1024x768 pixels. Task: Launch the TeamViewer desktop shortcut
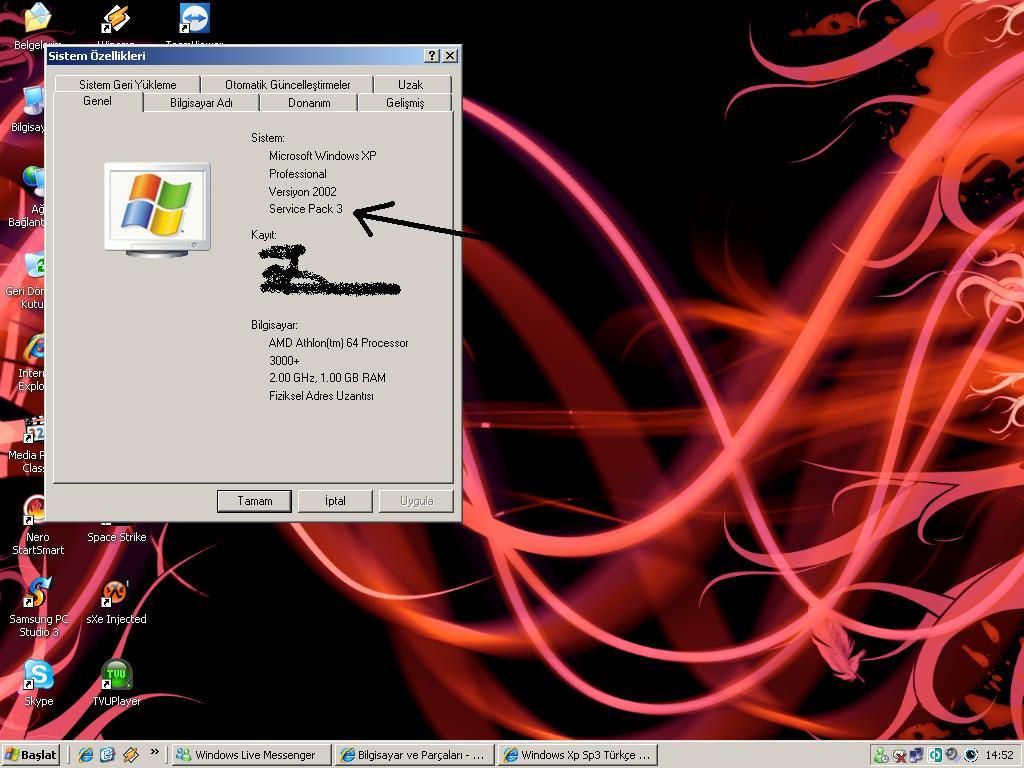click(194, 18)
